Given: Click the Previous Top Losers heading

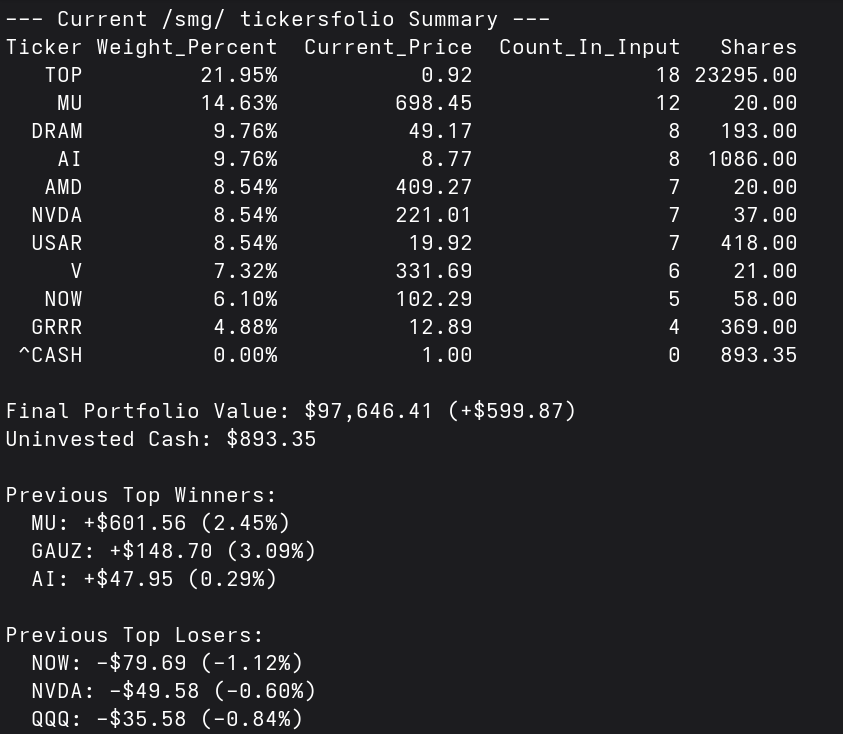Looking at the screenshot, I should click(x=134, y=635).
